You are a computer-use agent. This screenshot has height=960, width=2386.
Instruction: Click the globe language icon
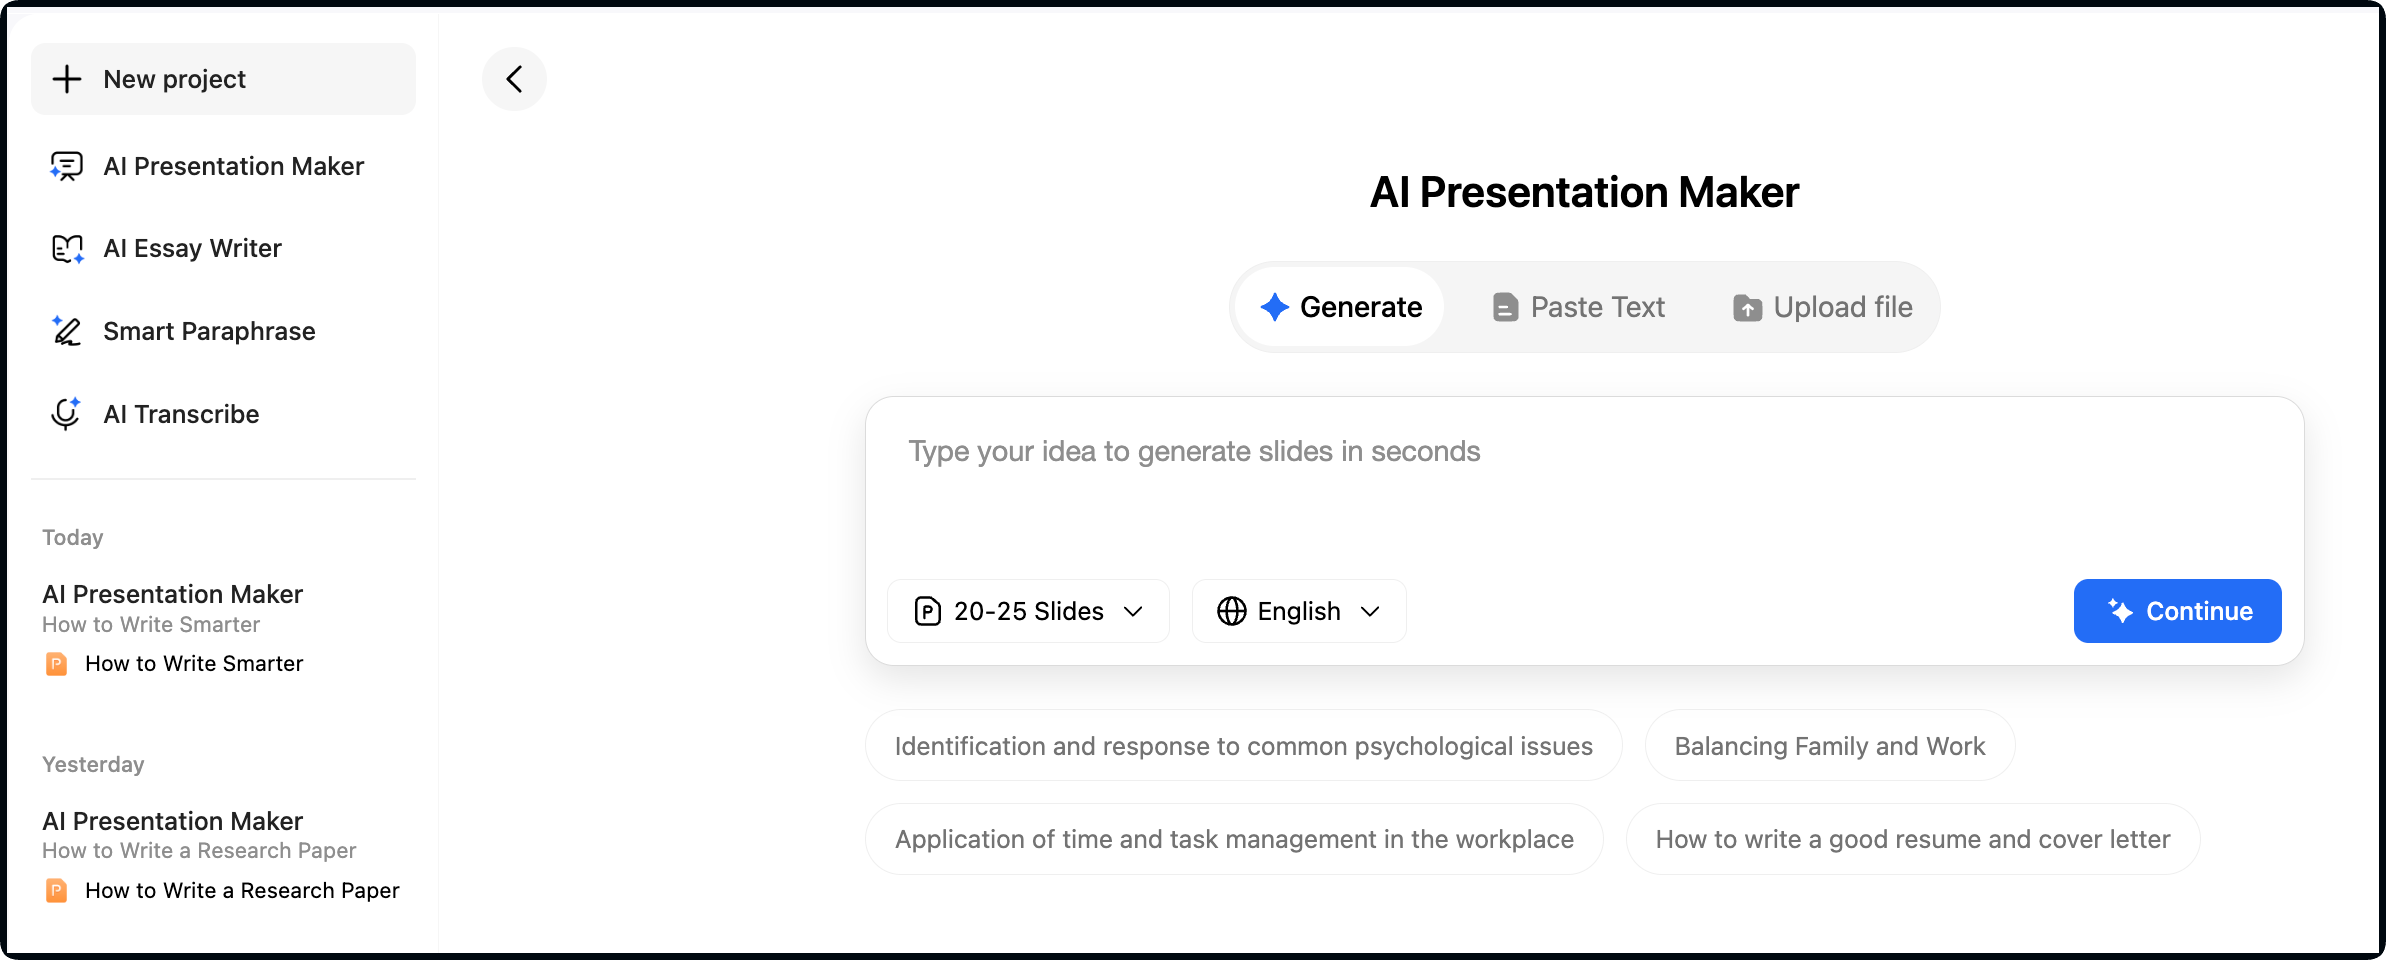1232,611
